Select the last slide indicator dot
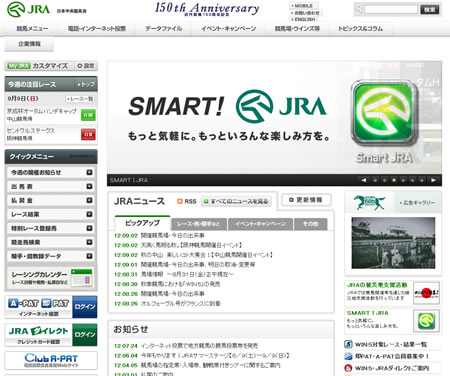 pyautogui.click(x=422, y=180)
